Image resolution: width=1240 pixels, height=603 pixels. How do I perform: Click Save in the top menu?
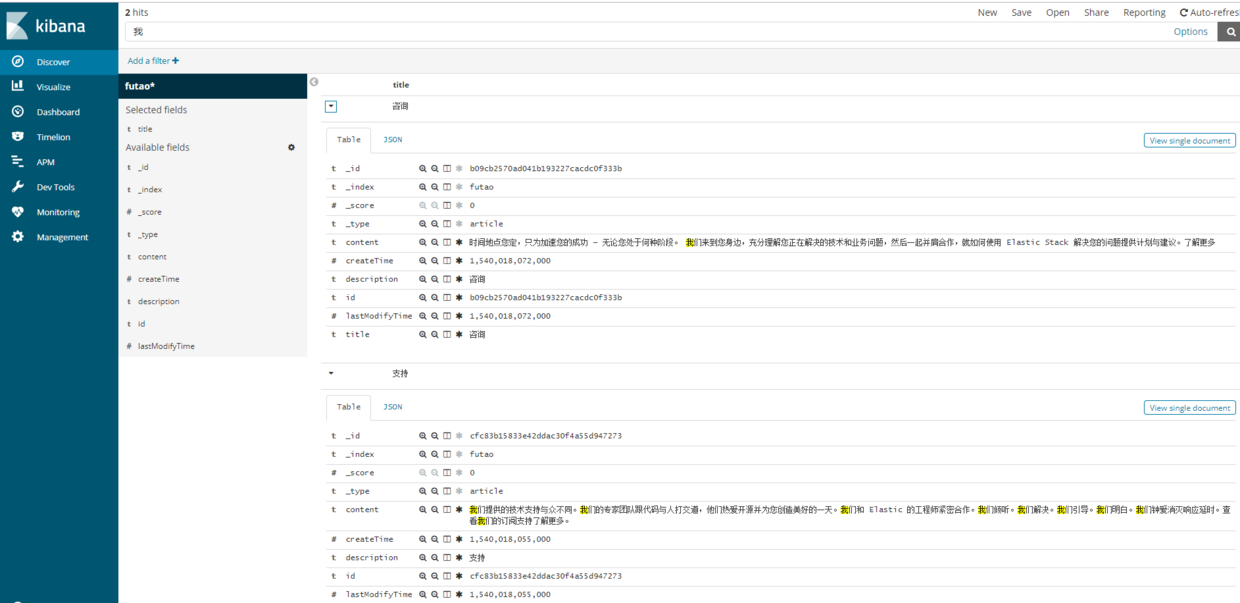pyautogui.click(x=1021, y=13)
